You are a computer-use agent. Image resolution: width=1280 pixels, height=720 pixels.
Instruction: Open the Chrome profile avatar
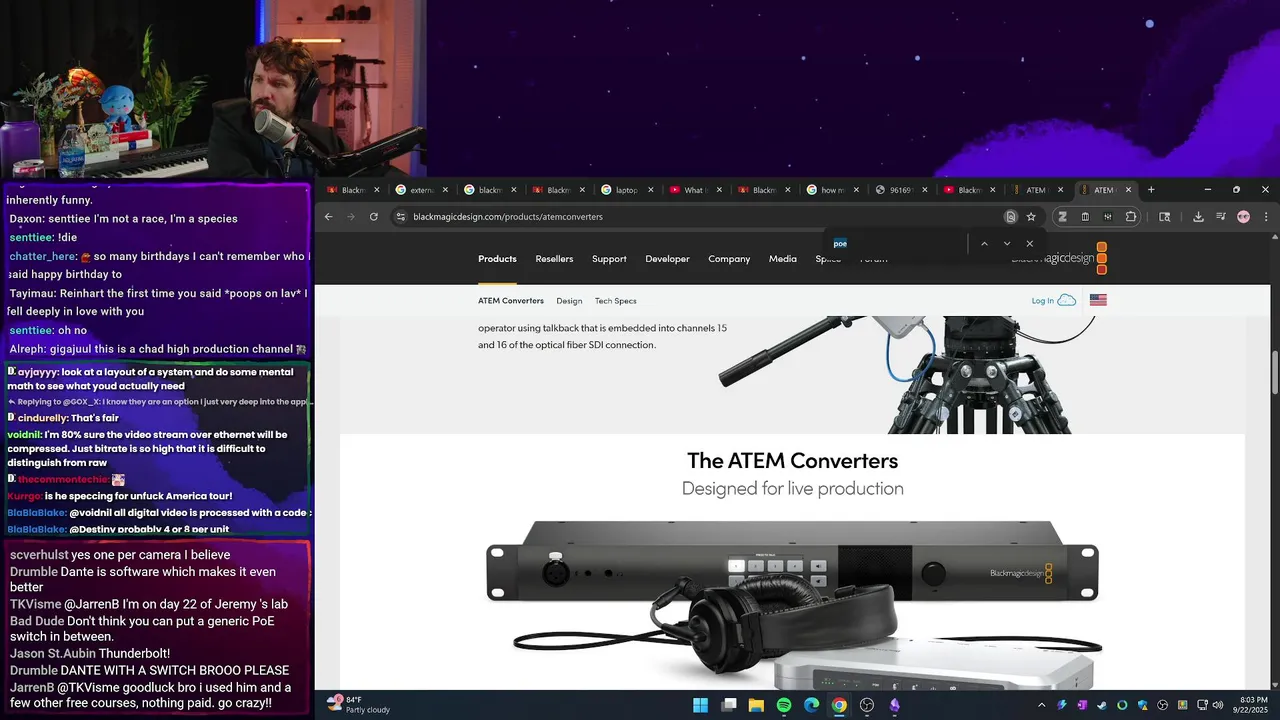pyautogui.click(x=1243, y=217)
